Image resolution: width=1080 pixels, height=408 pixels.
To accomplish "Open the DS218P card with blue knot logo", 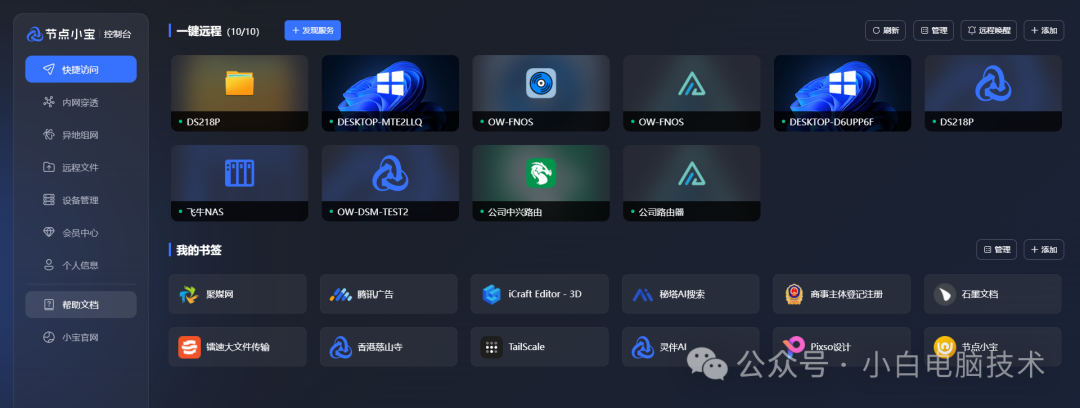I will pos(993,93).
